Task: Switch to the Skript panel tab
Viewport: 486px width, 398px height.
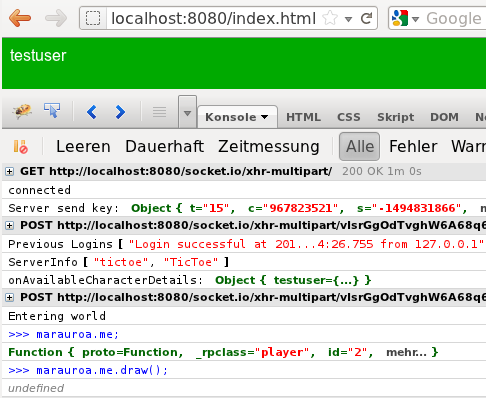Action: coord(396,117)
